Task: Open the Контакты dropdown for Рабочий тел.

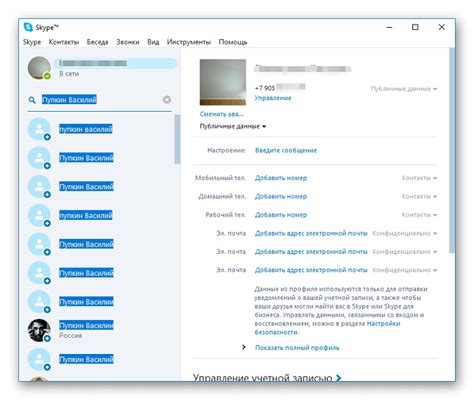Action: pos(419,215)
